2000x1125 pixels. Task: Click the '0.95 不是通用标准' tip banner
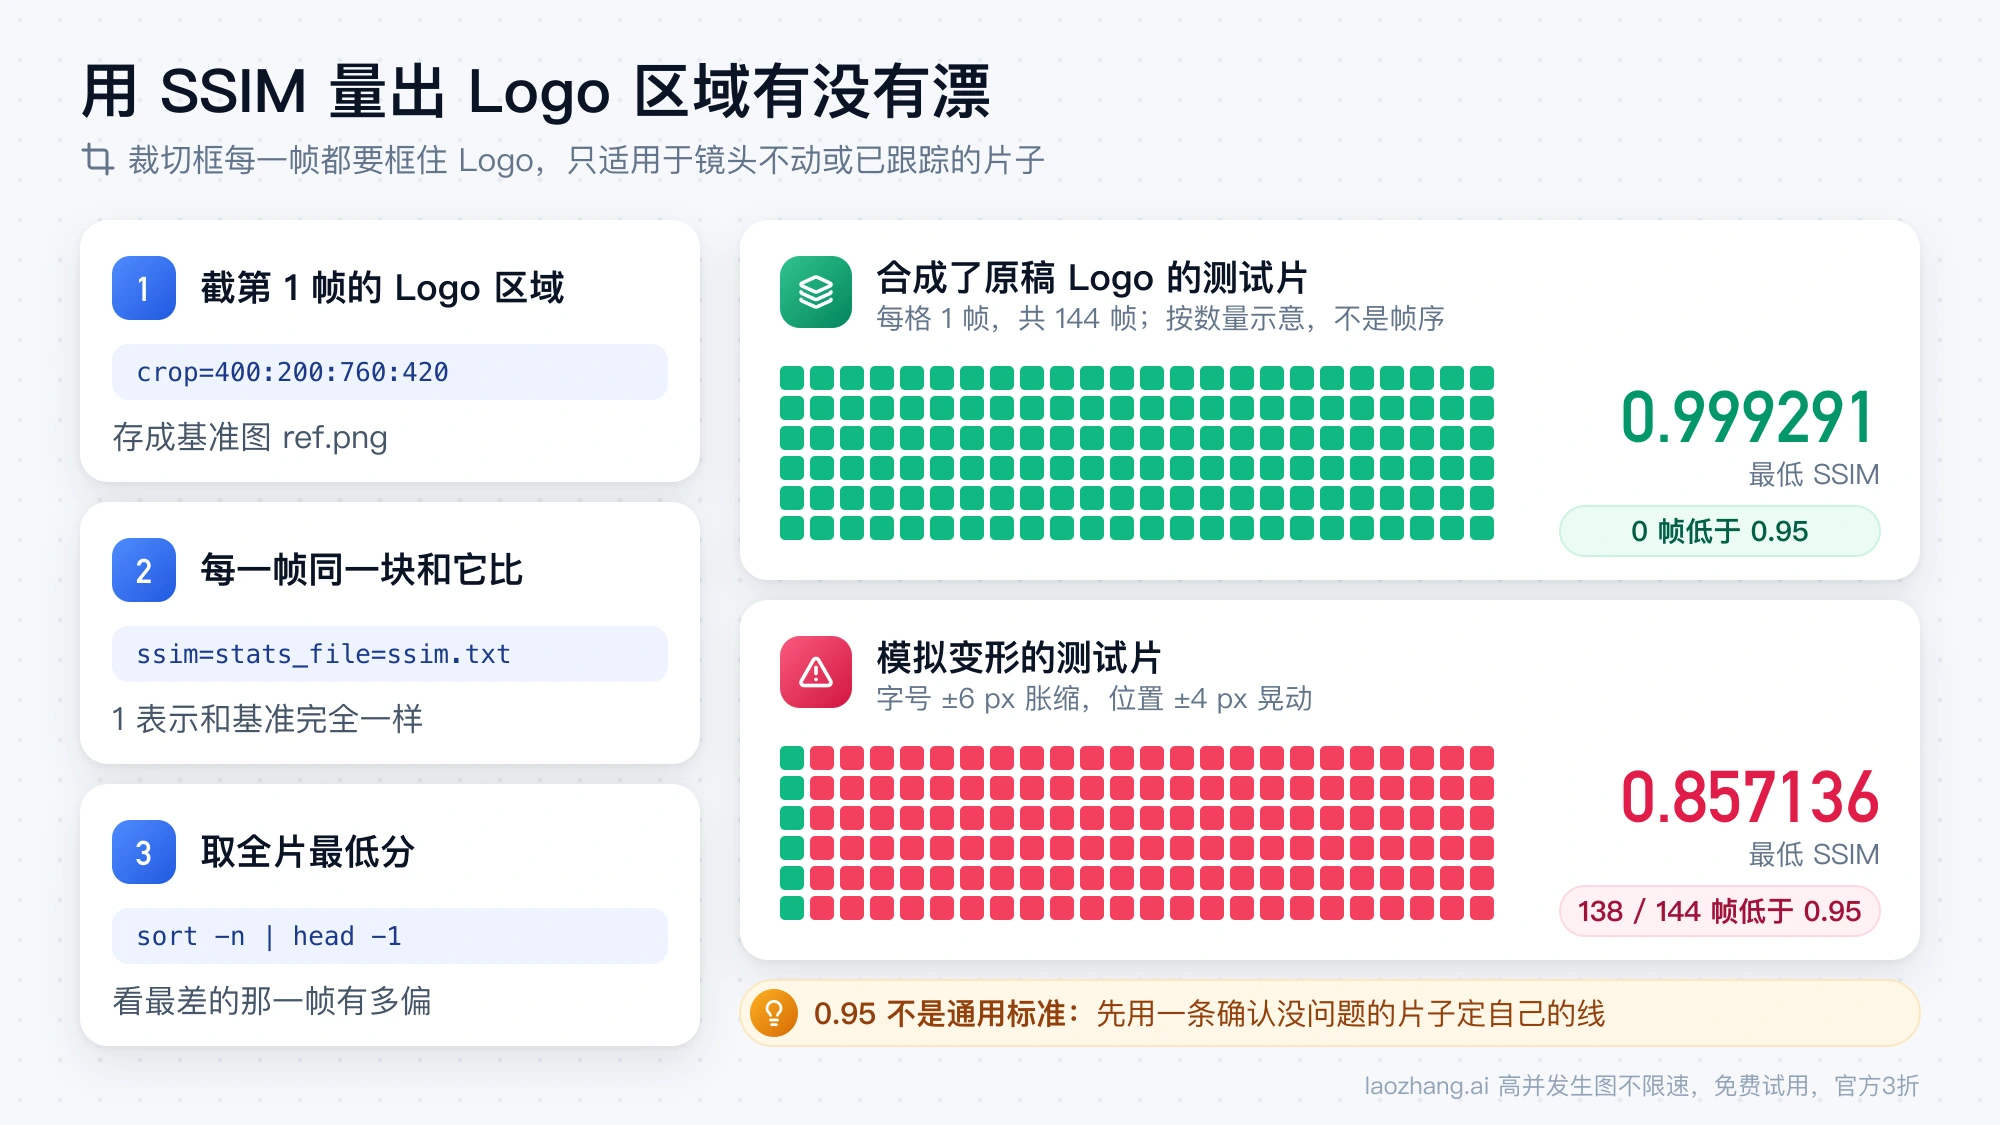[1330, 1013]
